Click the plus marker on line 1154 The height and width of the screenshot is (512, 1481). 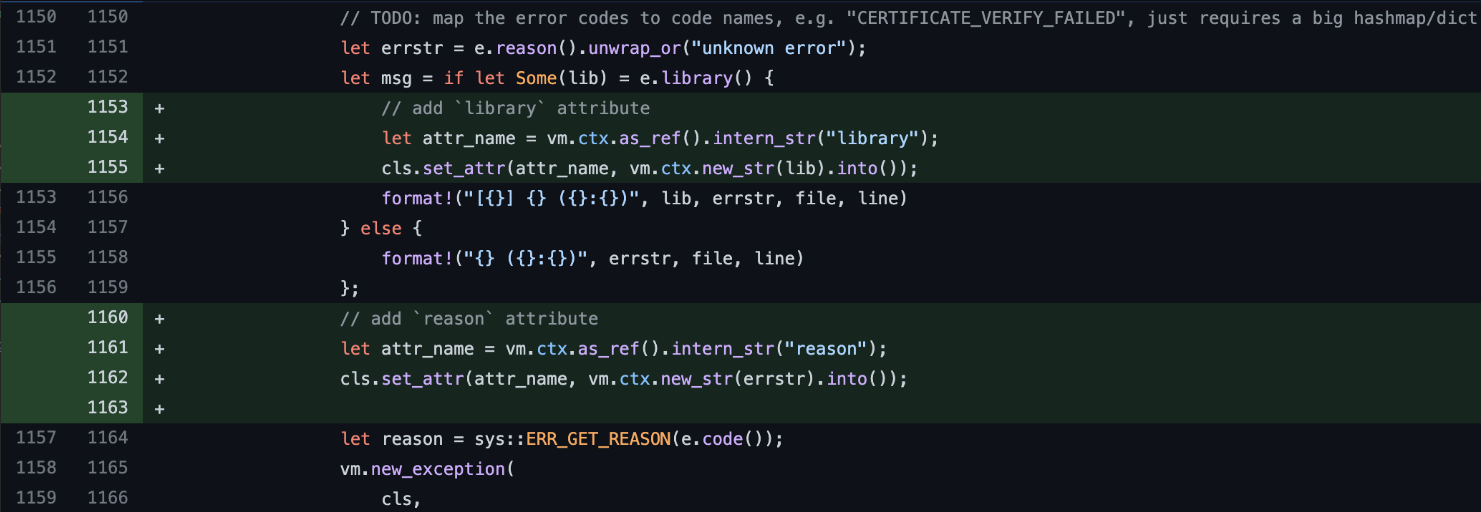[x=159, y=138]
